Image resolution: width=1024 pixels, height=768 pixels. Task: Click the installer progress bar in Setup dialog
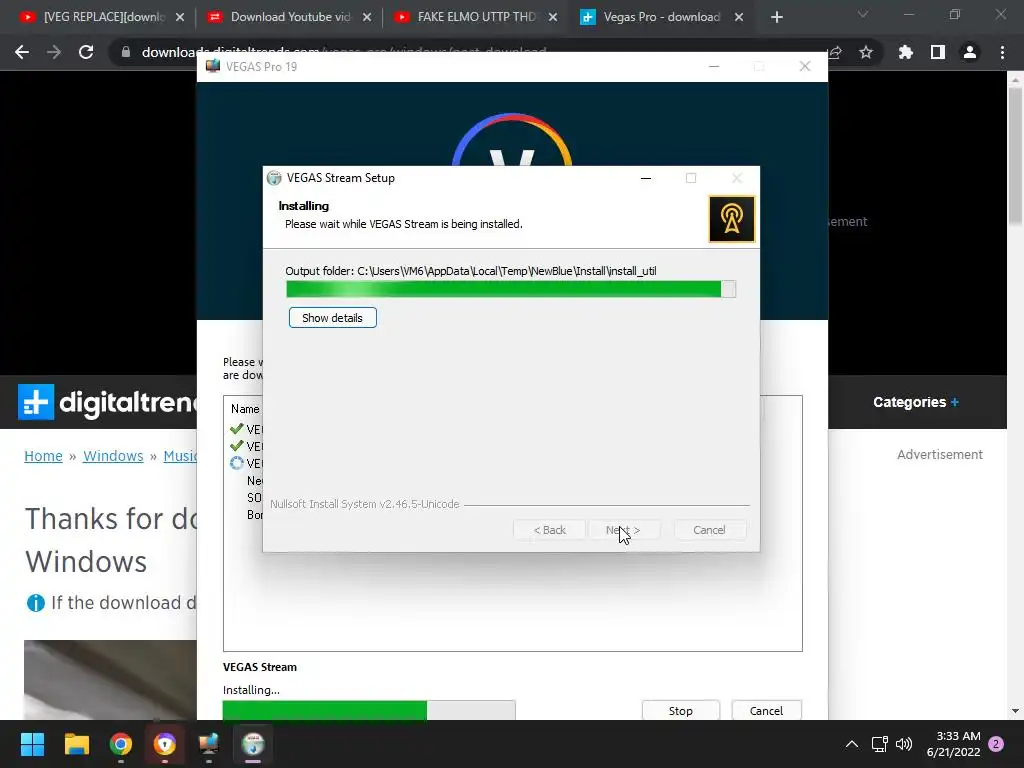(x=511, y=289)
